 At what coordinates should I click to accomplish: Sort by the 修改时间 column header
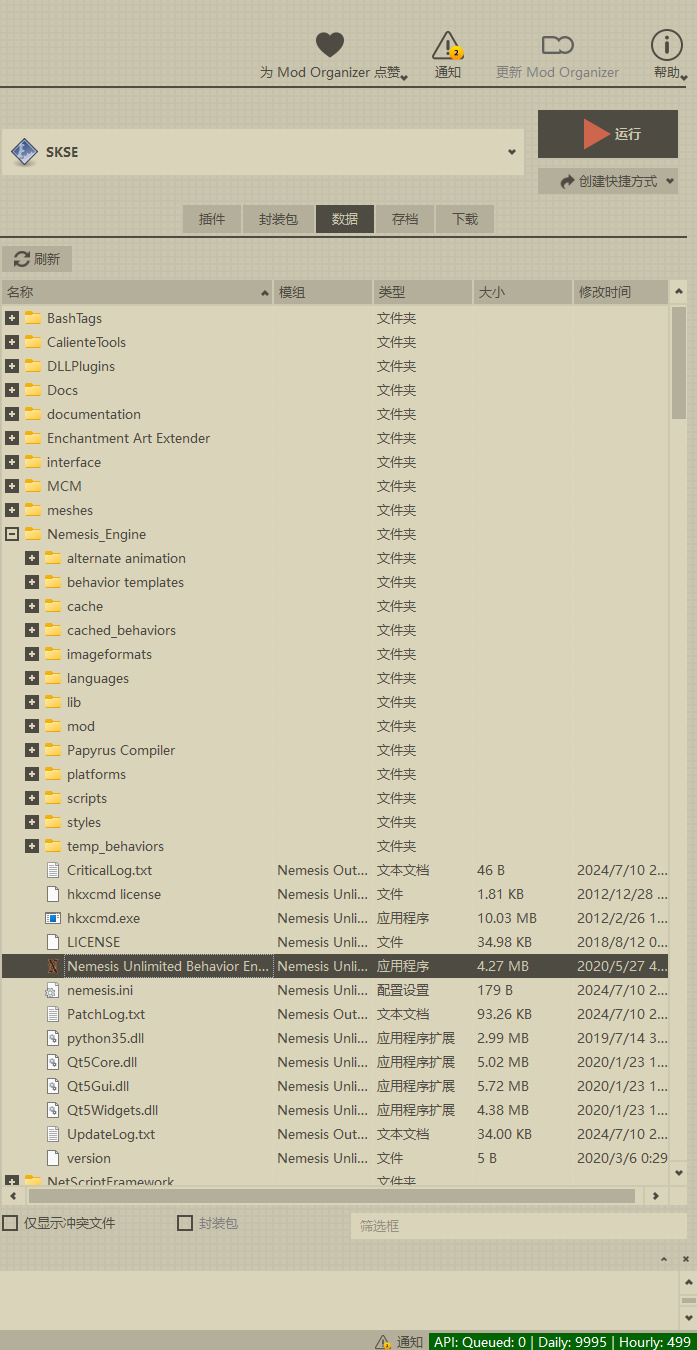pyautogui.click(x=620, y=292)
